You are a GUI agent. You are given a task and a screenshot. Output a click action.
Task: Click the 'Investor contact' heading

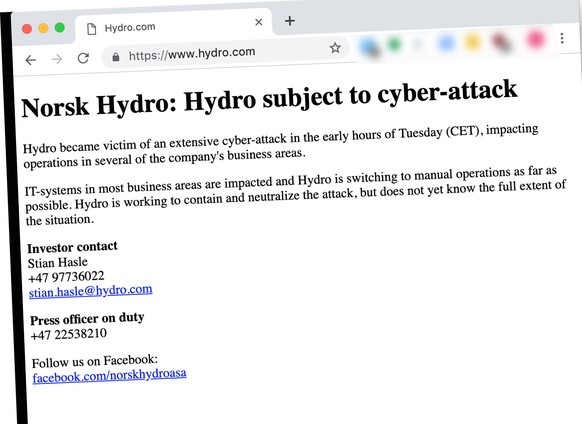pyautogui.click(x=72, y=247)
